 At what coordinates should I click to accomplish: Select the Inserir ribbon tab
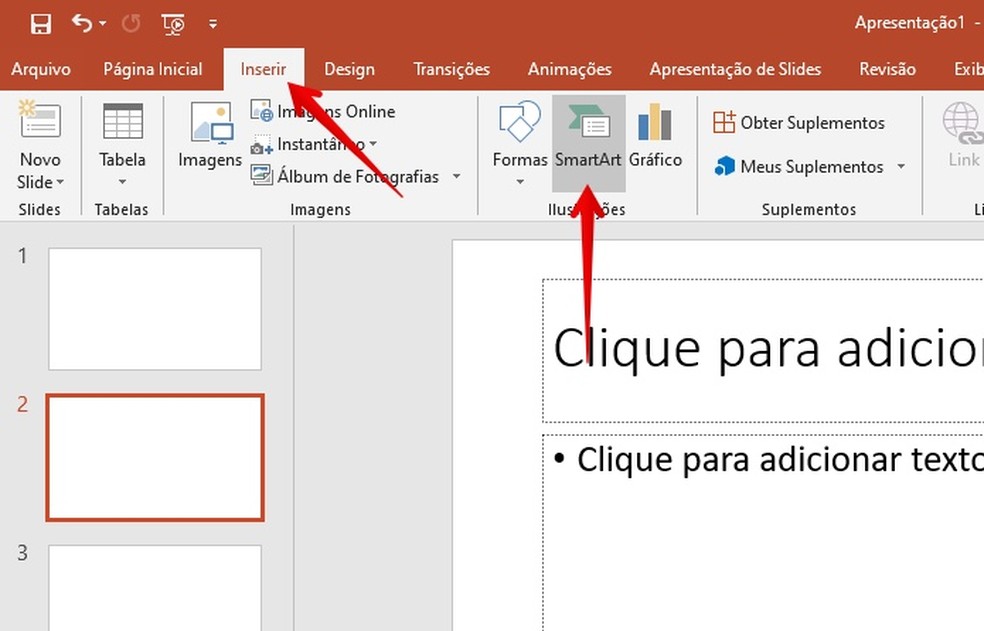(x=263, y=69)
